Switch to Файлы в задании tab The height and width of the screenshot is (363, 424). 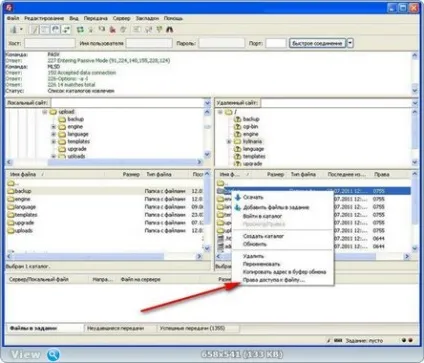click(45, 328)
